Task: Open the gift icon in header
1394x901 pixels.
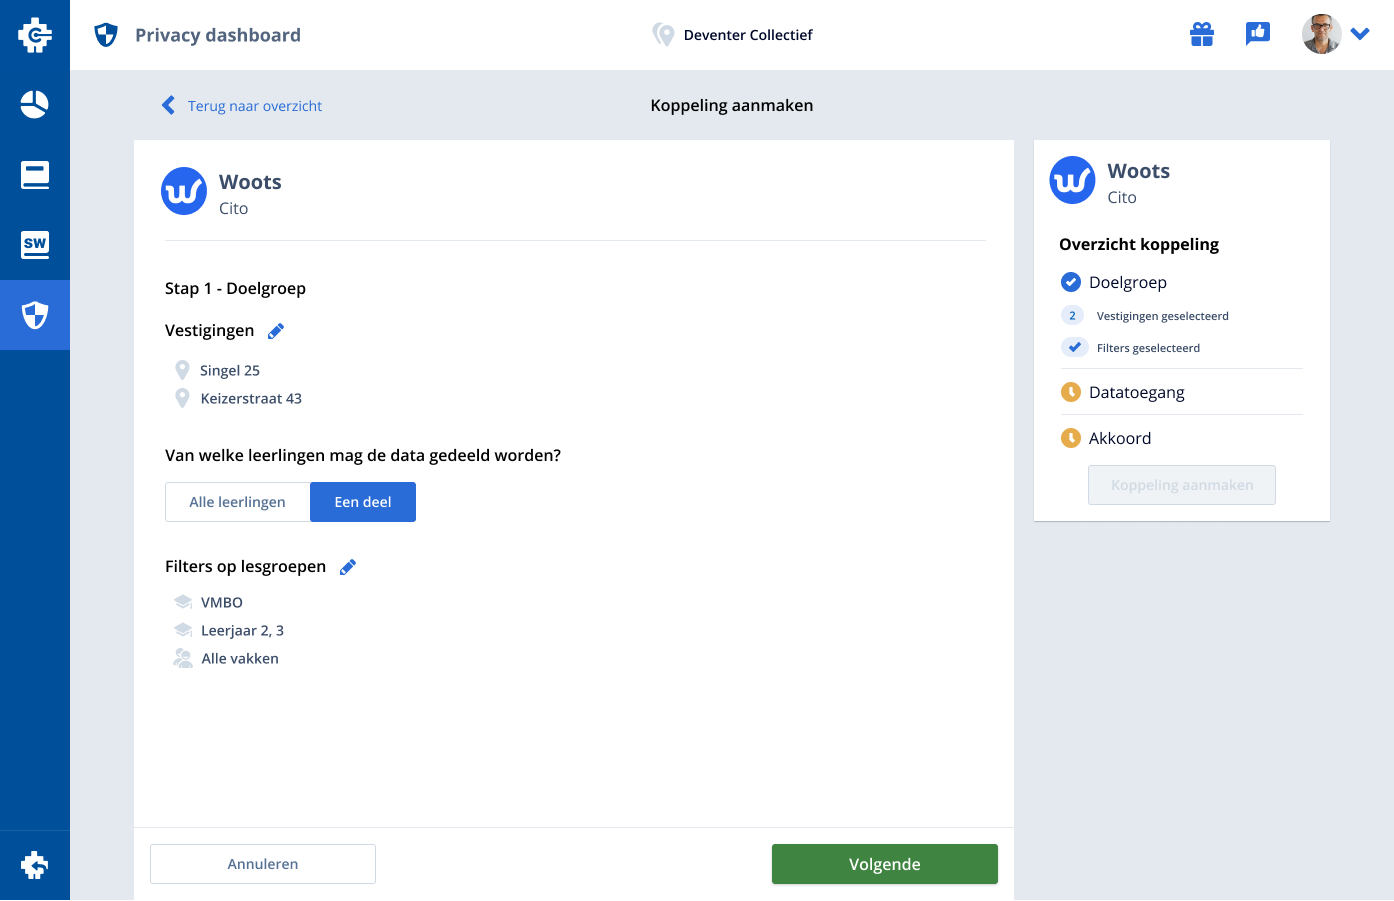Action: click(1202, 35)
